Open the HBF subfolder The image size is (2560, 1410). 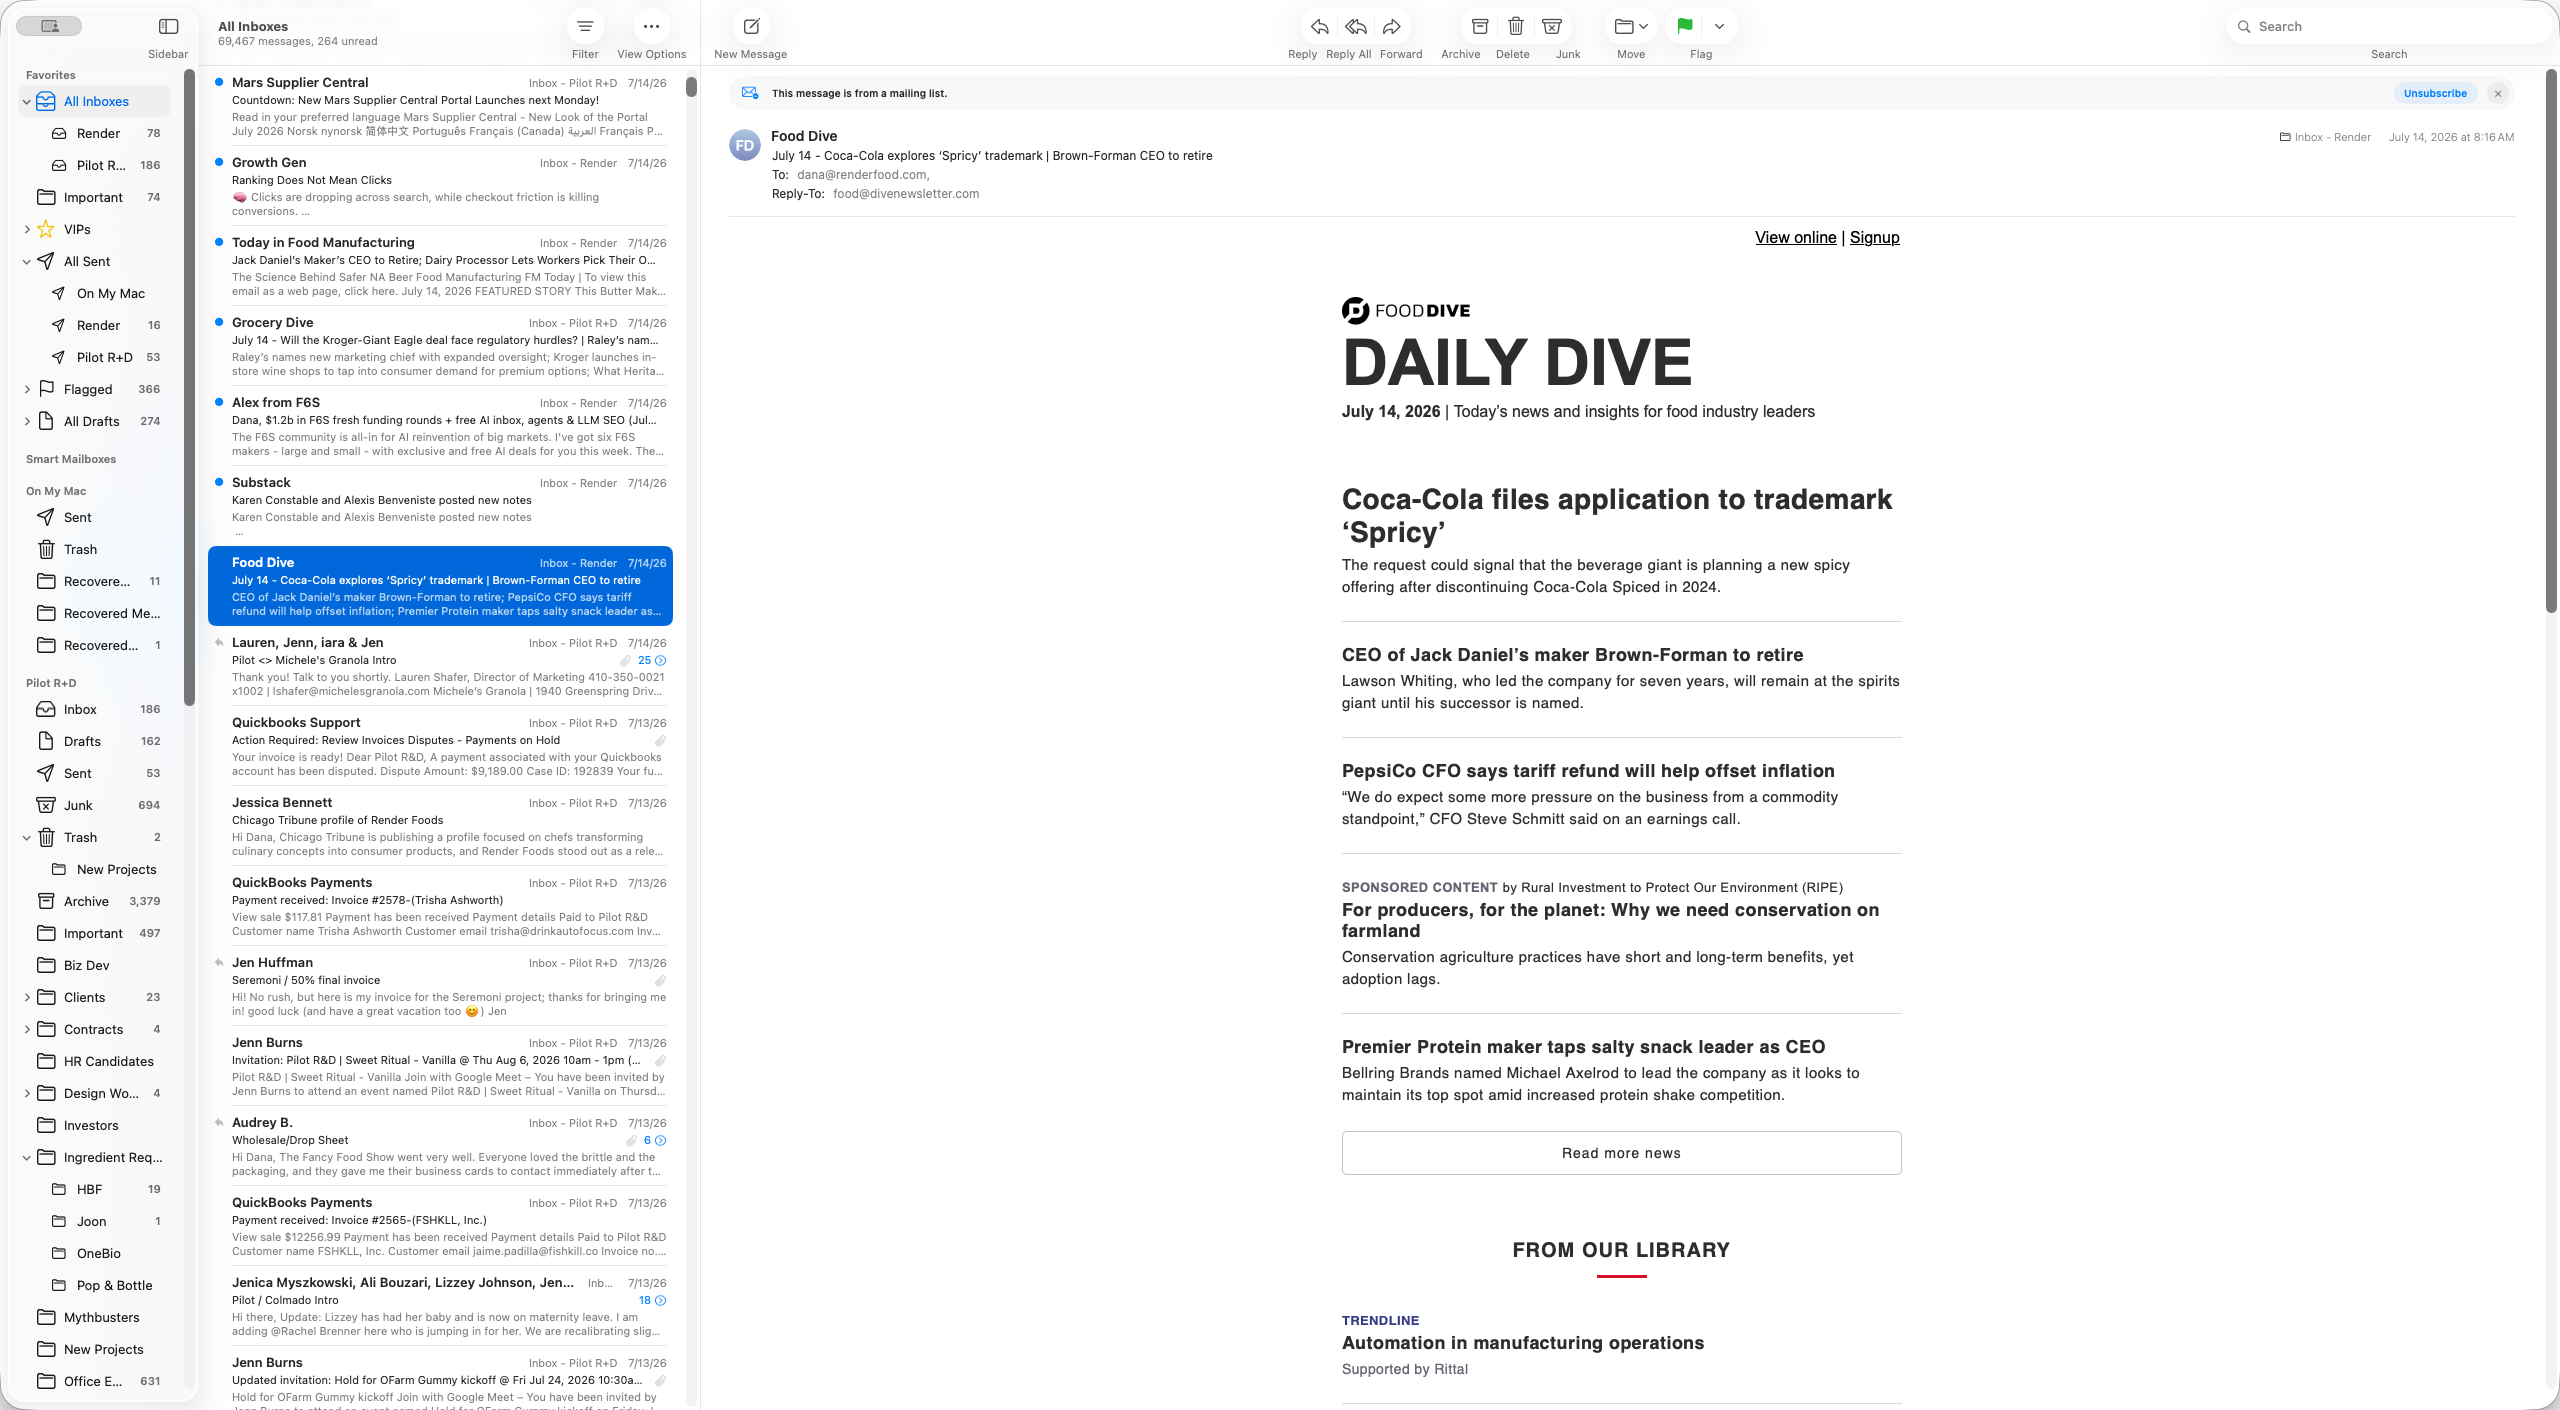(x=95, y=1189)
